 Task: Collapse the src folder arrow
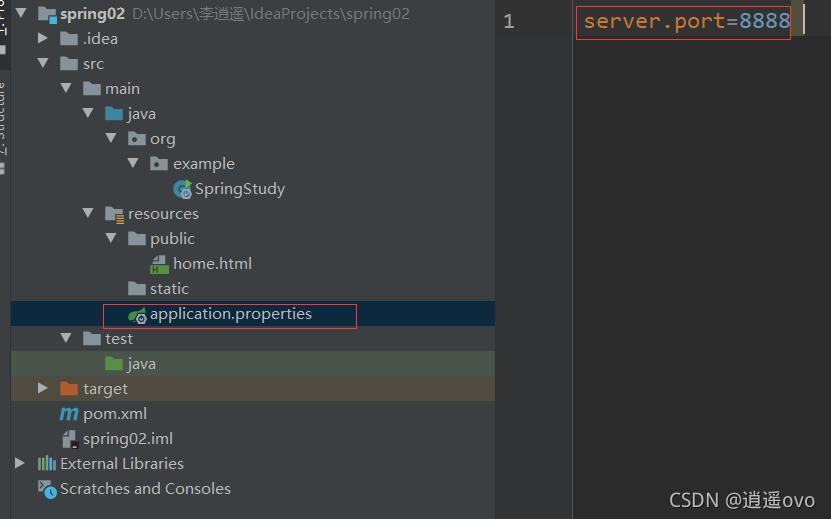tap(43, 63)
